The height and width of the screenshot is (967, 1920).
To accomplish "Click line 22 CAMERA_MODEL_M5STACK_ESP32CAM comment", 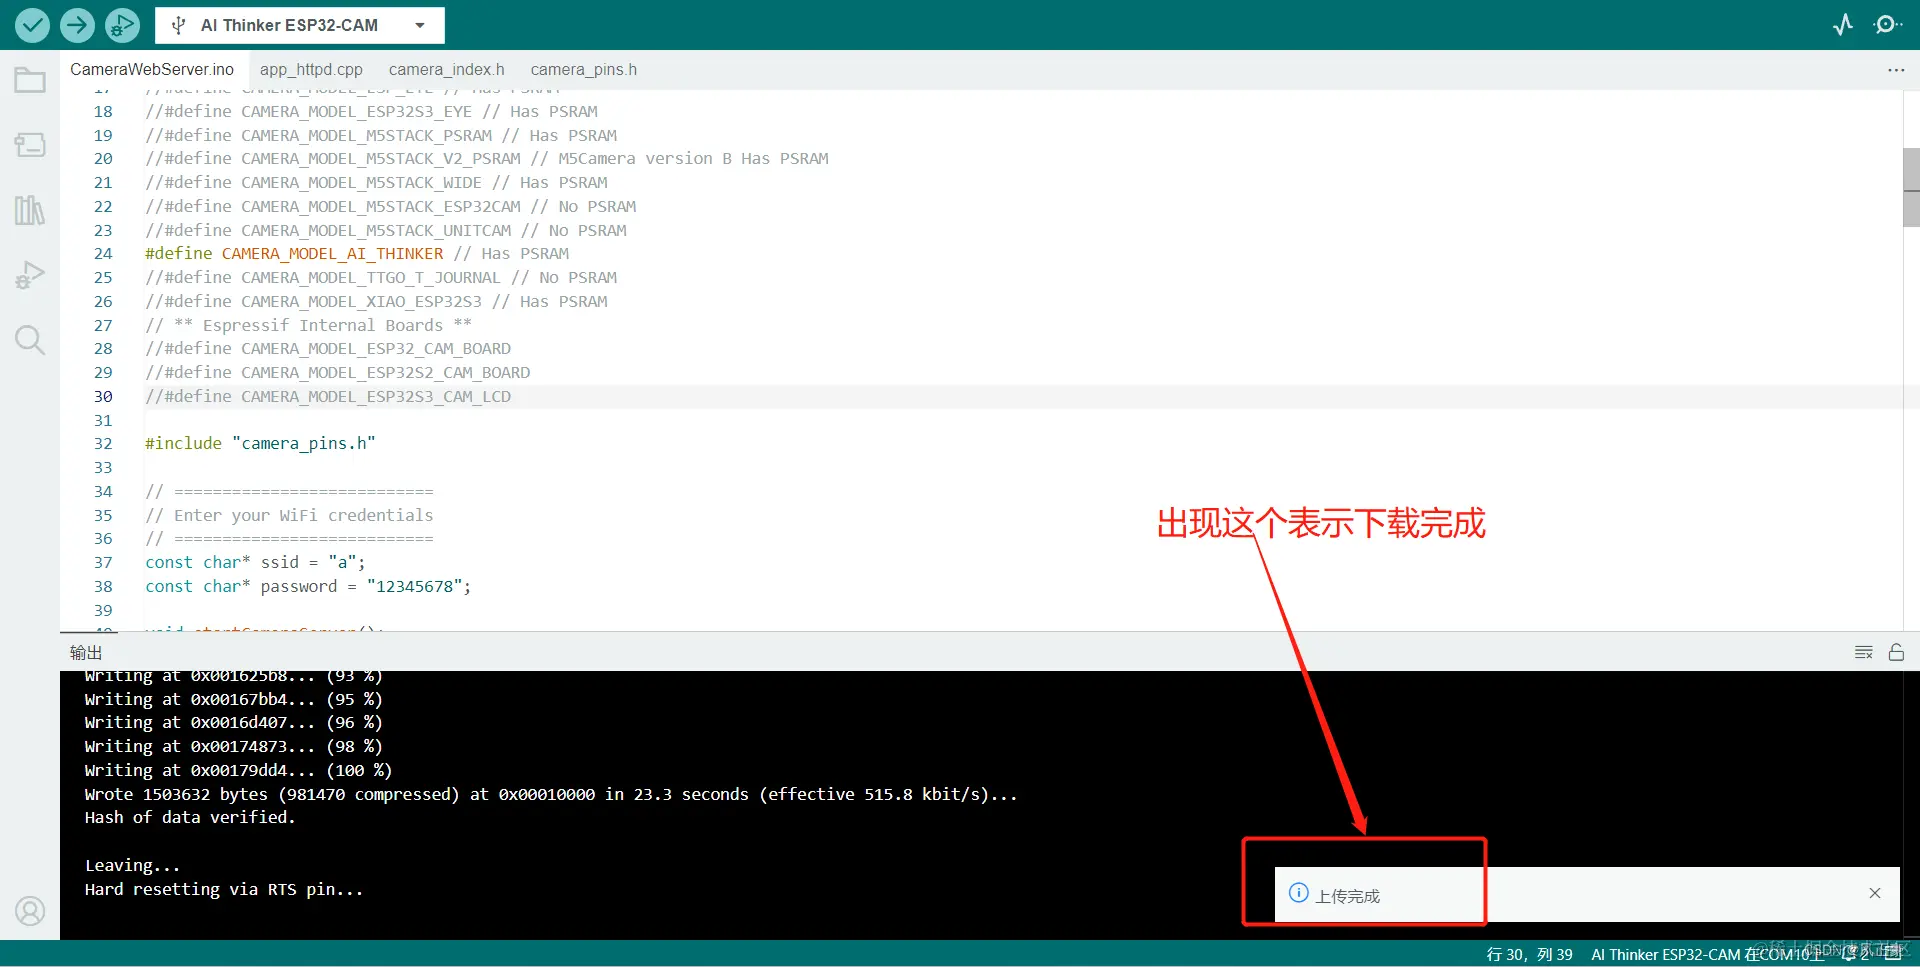I will (391, 206).
